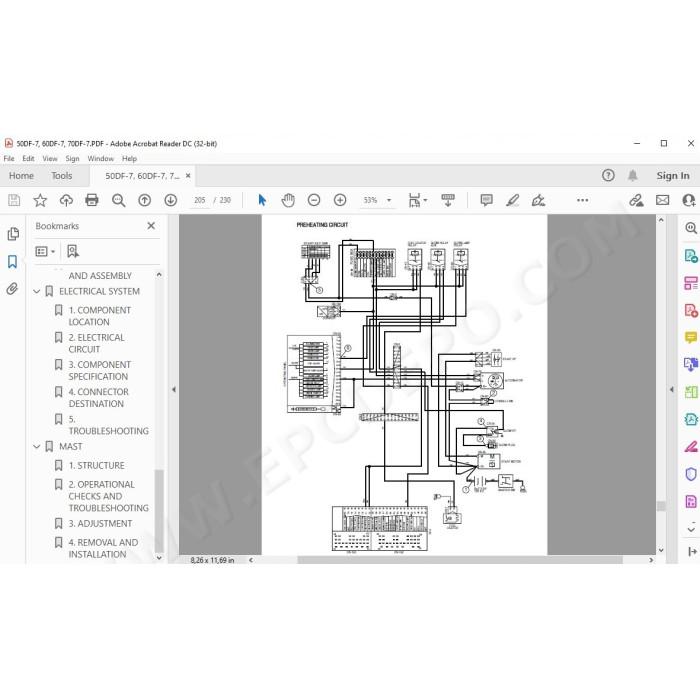The width and height of the screenshot is (700, 700).
Task: Open the yellow Comment tool in right pane
Action: coord(691,338)
